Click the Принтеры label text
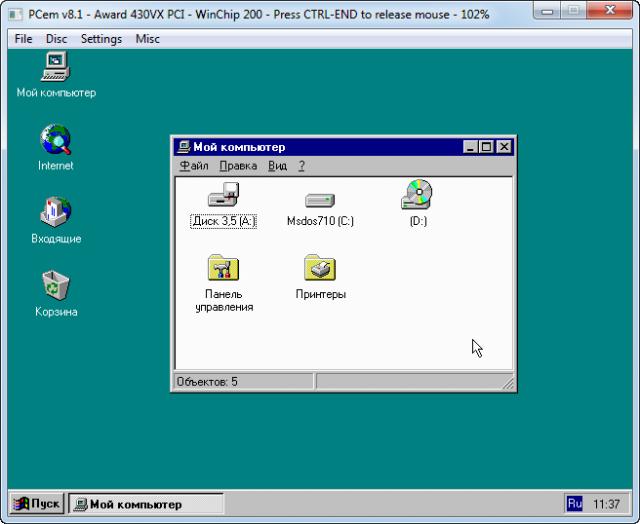 pos(321,294)
